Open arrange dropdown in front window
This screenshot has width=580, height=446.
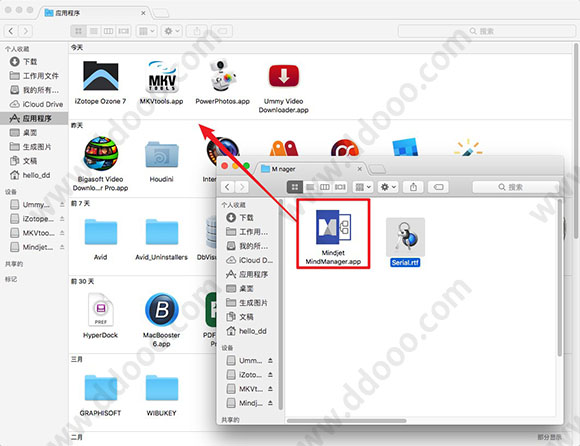(362, 187)
